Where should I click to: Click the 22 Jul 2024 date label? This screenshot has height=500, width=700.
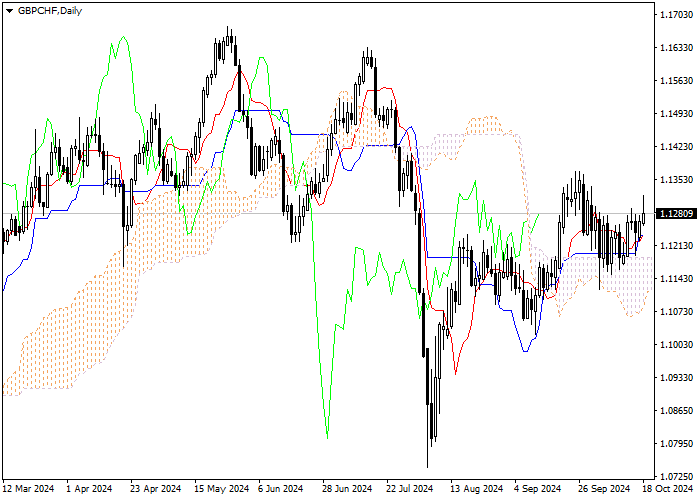410,489
